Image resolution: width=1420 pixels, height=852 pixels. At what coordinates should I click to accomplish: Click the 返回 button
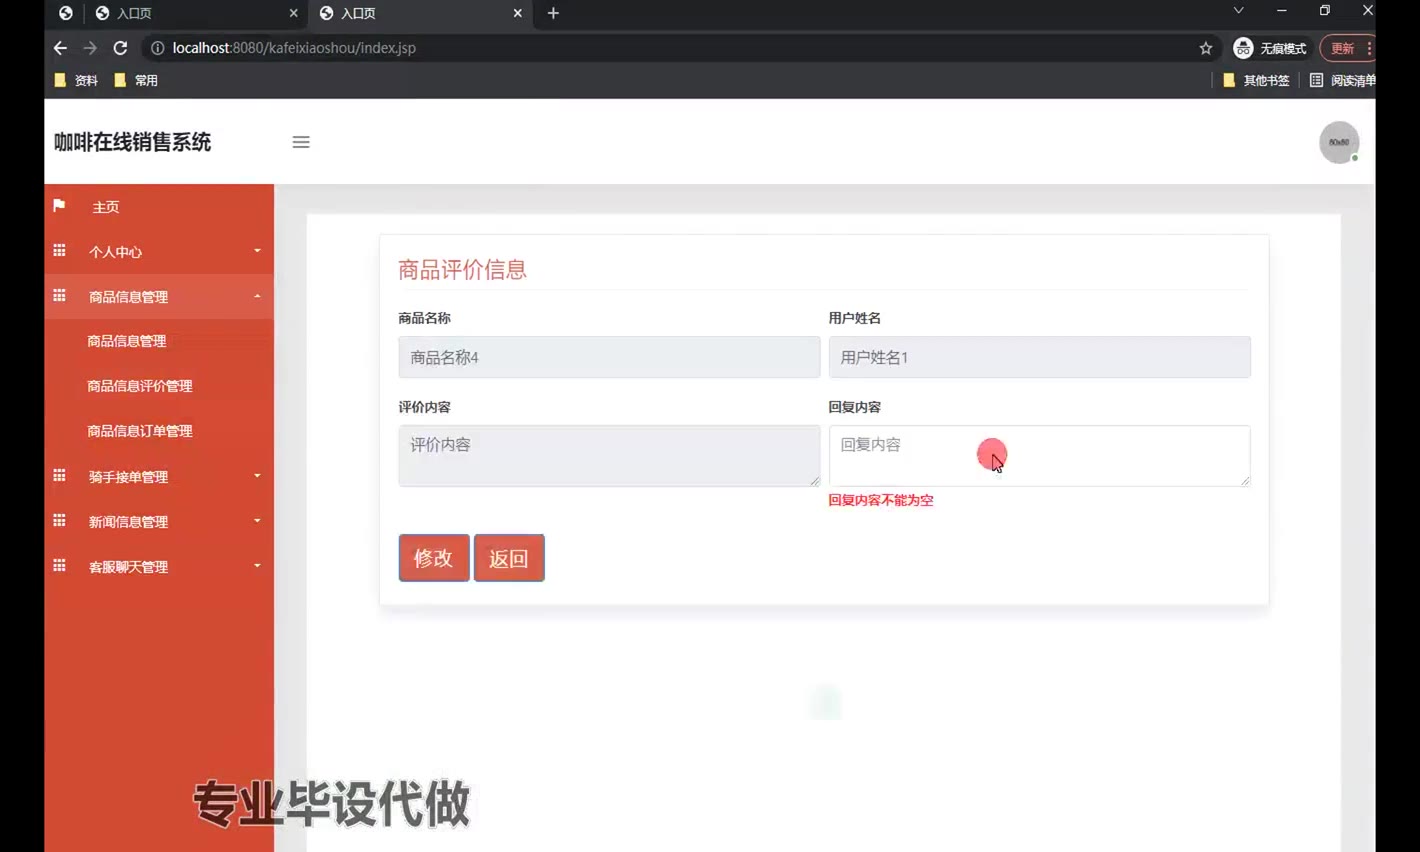509,558
